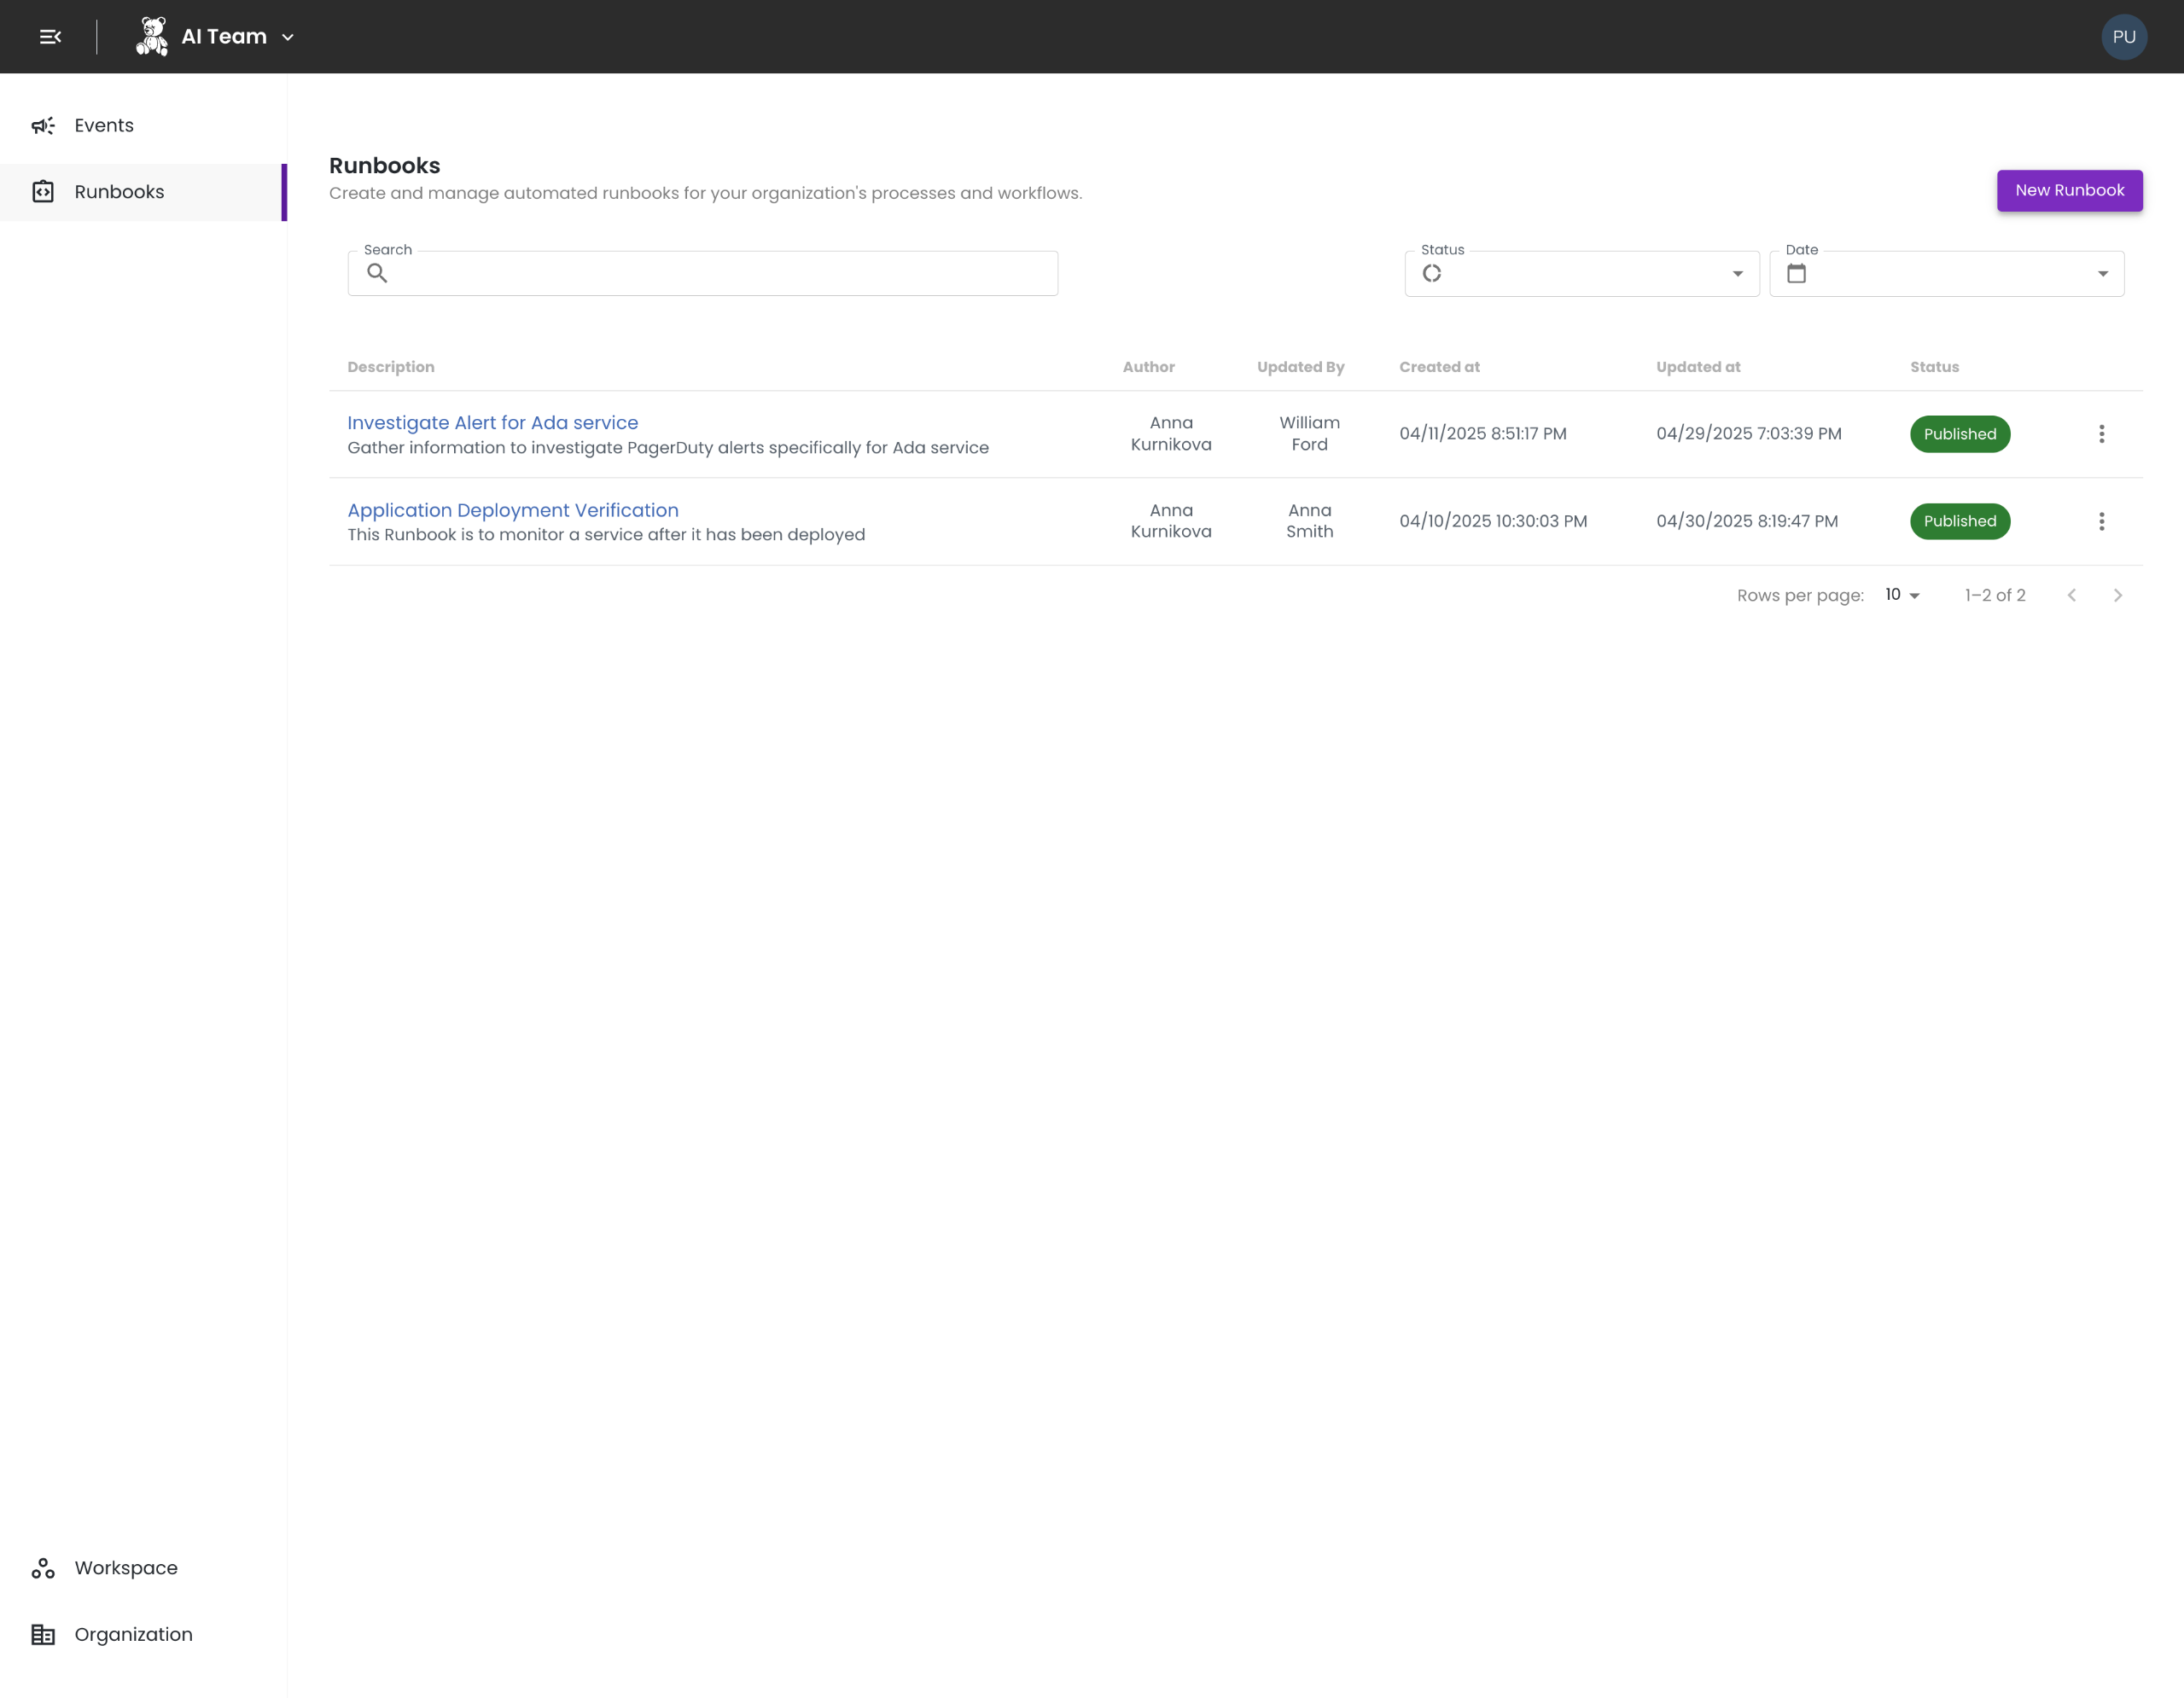Open options menu for Application Deployment Verification
The image size is (2184, 1698).
click(2101, 521)
